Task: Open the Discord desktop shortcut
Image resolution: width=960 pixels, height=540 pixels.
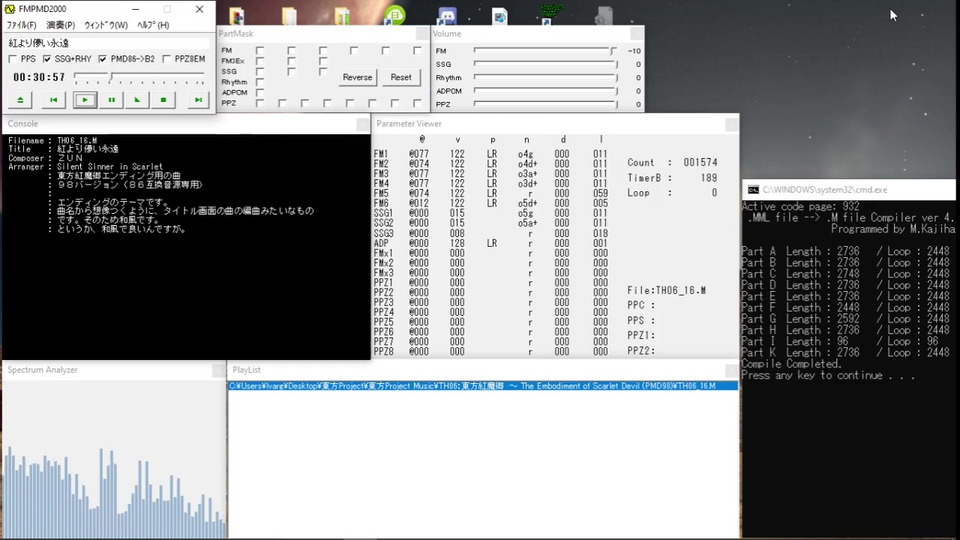Action: [448, 15]
